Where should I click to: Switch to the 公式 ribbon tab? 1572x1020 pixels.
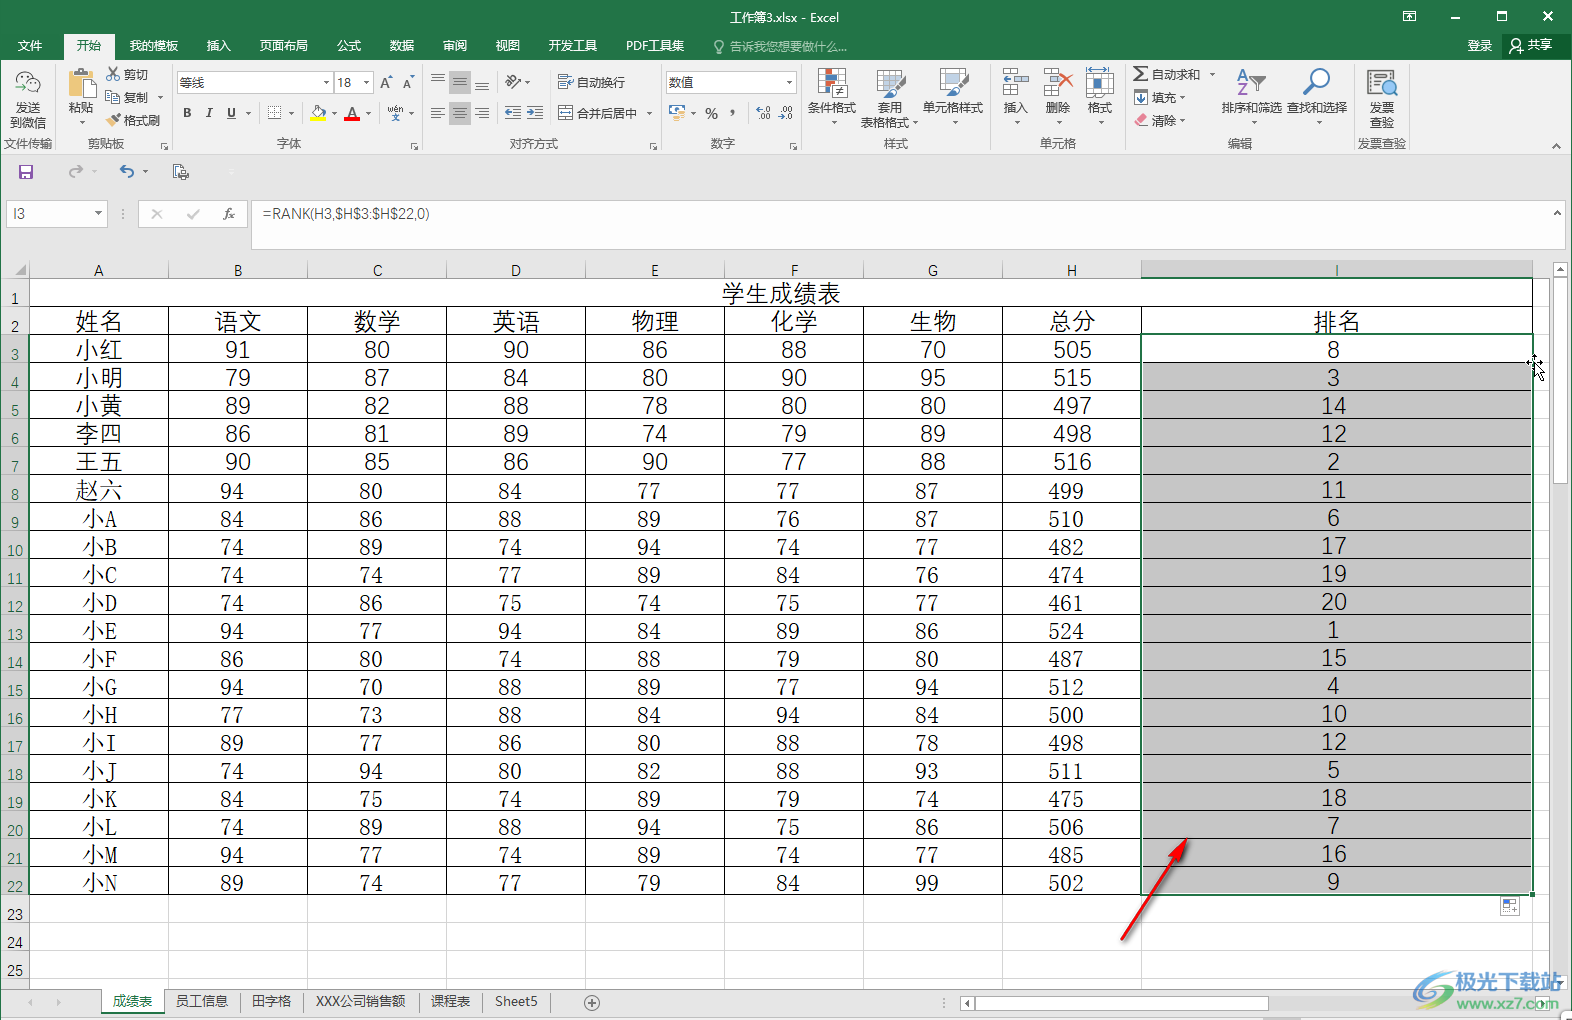(349, 46)
